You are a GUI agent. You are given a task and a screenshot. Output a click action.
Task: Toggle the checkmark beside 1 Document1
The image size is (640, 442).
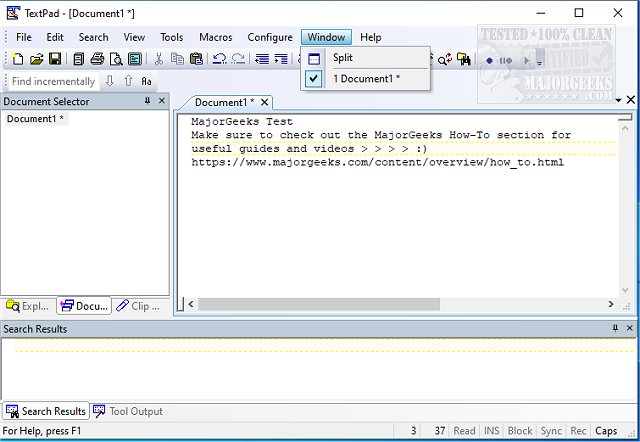pyautogui.click(x=313, y=79)
